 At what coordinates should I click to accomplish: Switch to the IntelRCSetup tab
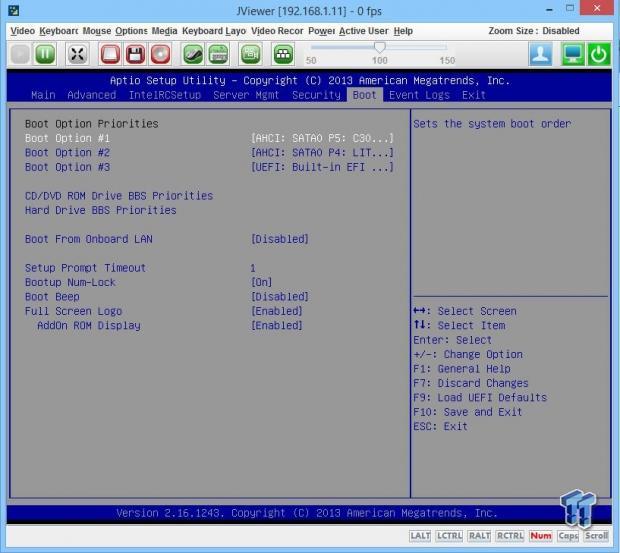coord(165,95)
